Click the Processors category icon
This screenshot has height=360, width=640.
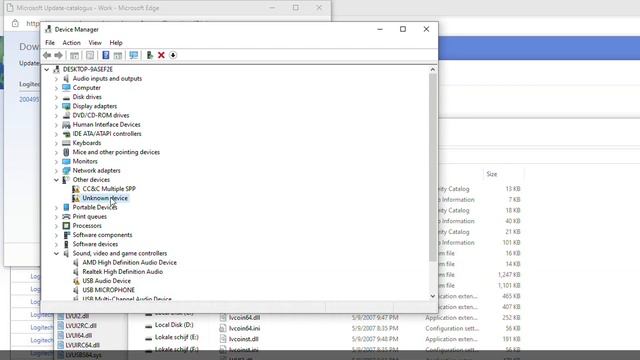tap(66, 226)
